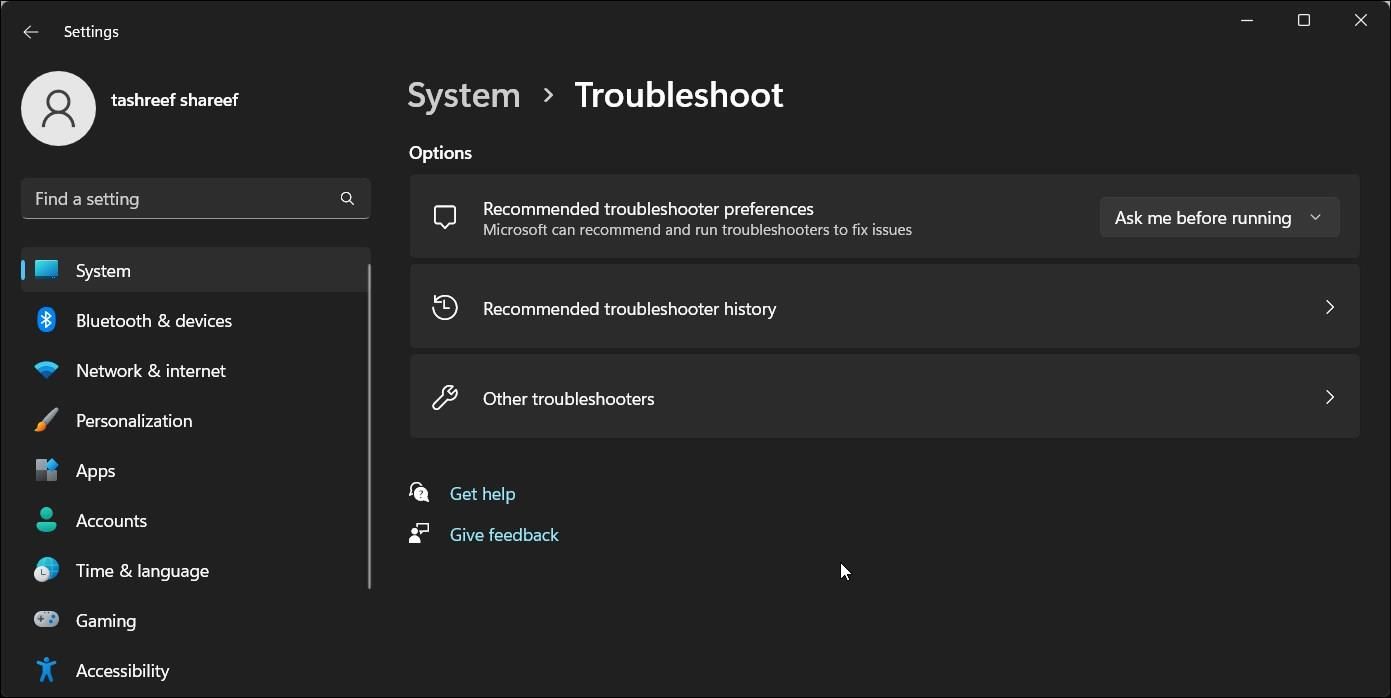Expand Other troubleshooters

click(884, 397)
